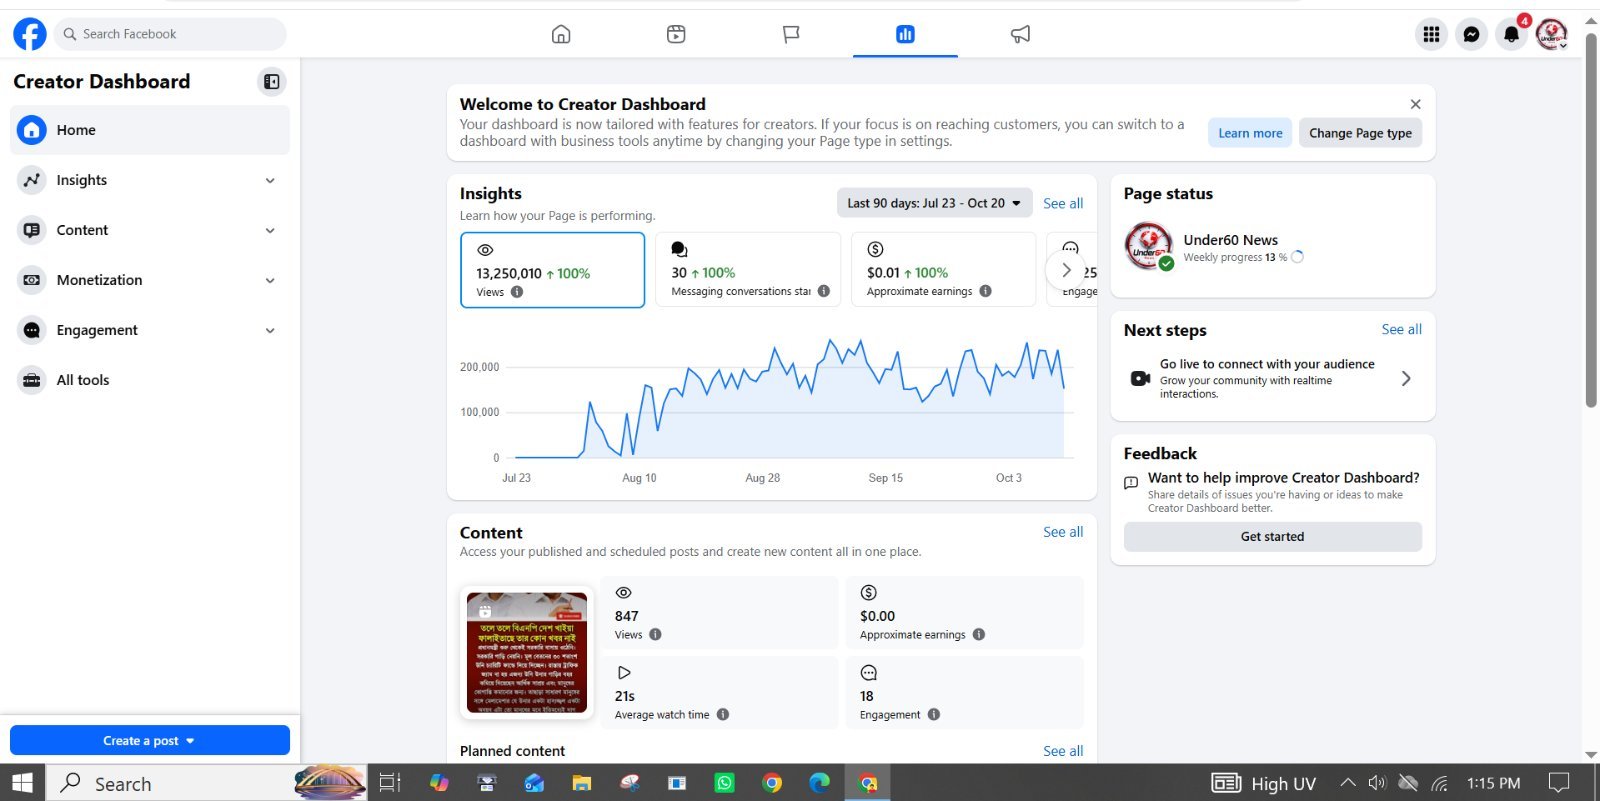
Task: Open See all link for Next steps
Action: (x=1401, y=329)
